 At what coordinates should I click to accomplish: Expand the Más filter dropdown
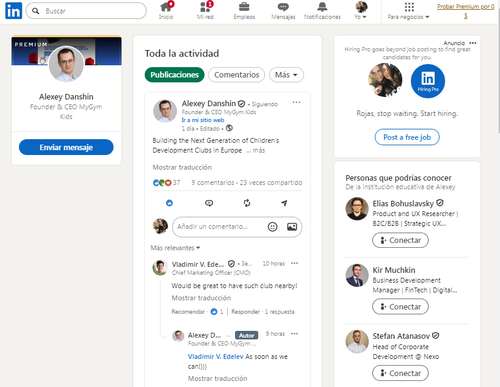(x=286, y=75)
